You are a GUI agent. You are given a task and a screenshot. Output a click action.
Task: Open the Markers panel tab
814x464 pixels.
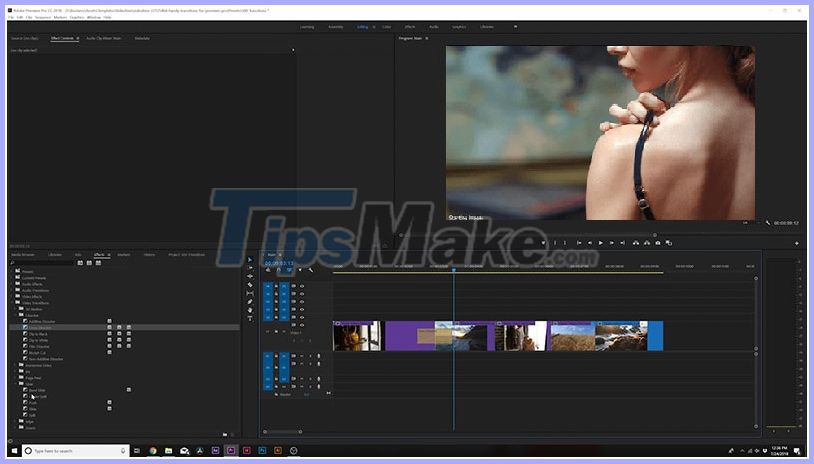click(x=124, y=255)
